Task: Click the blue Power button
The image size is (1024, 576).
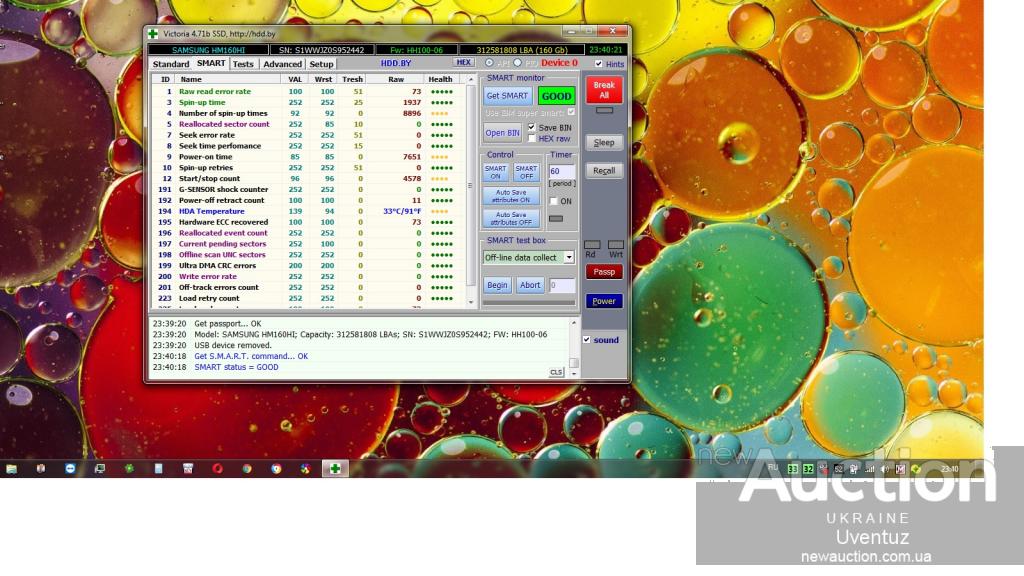Action: click(x=604, y=301)
